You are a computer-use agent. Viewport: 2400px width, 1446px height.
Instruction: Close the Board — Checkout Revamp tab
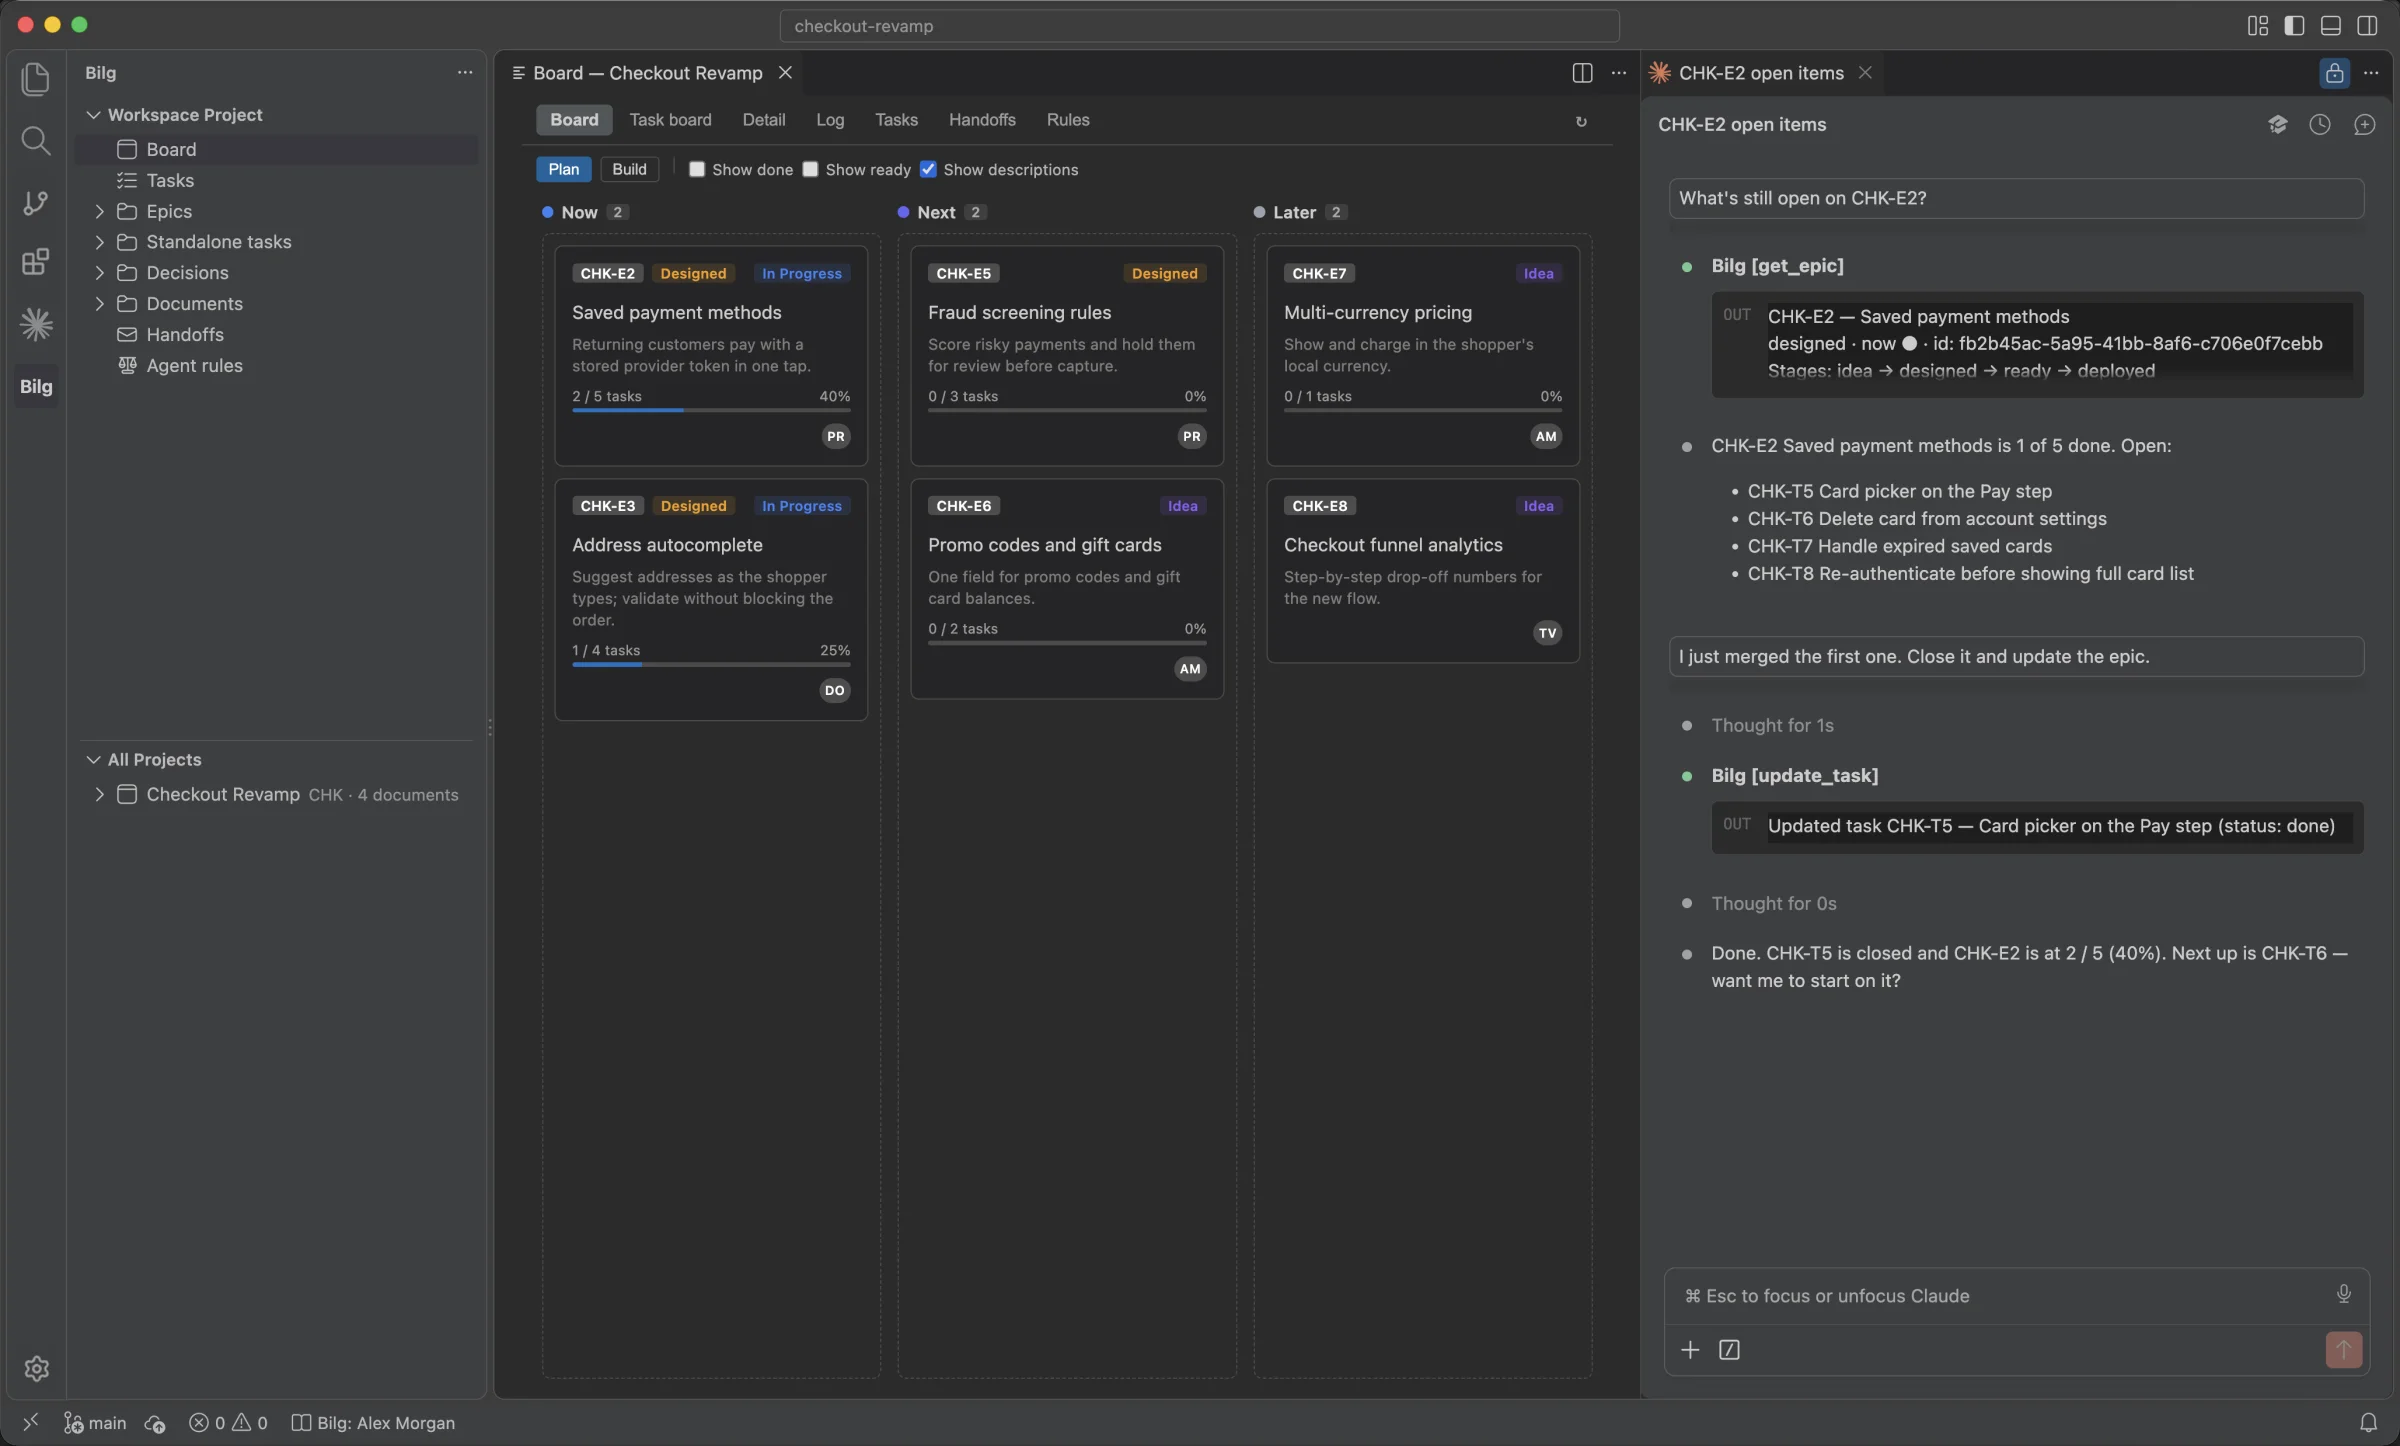785,73
